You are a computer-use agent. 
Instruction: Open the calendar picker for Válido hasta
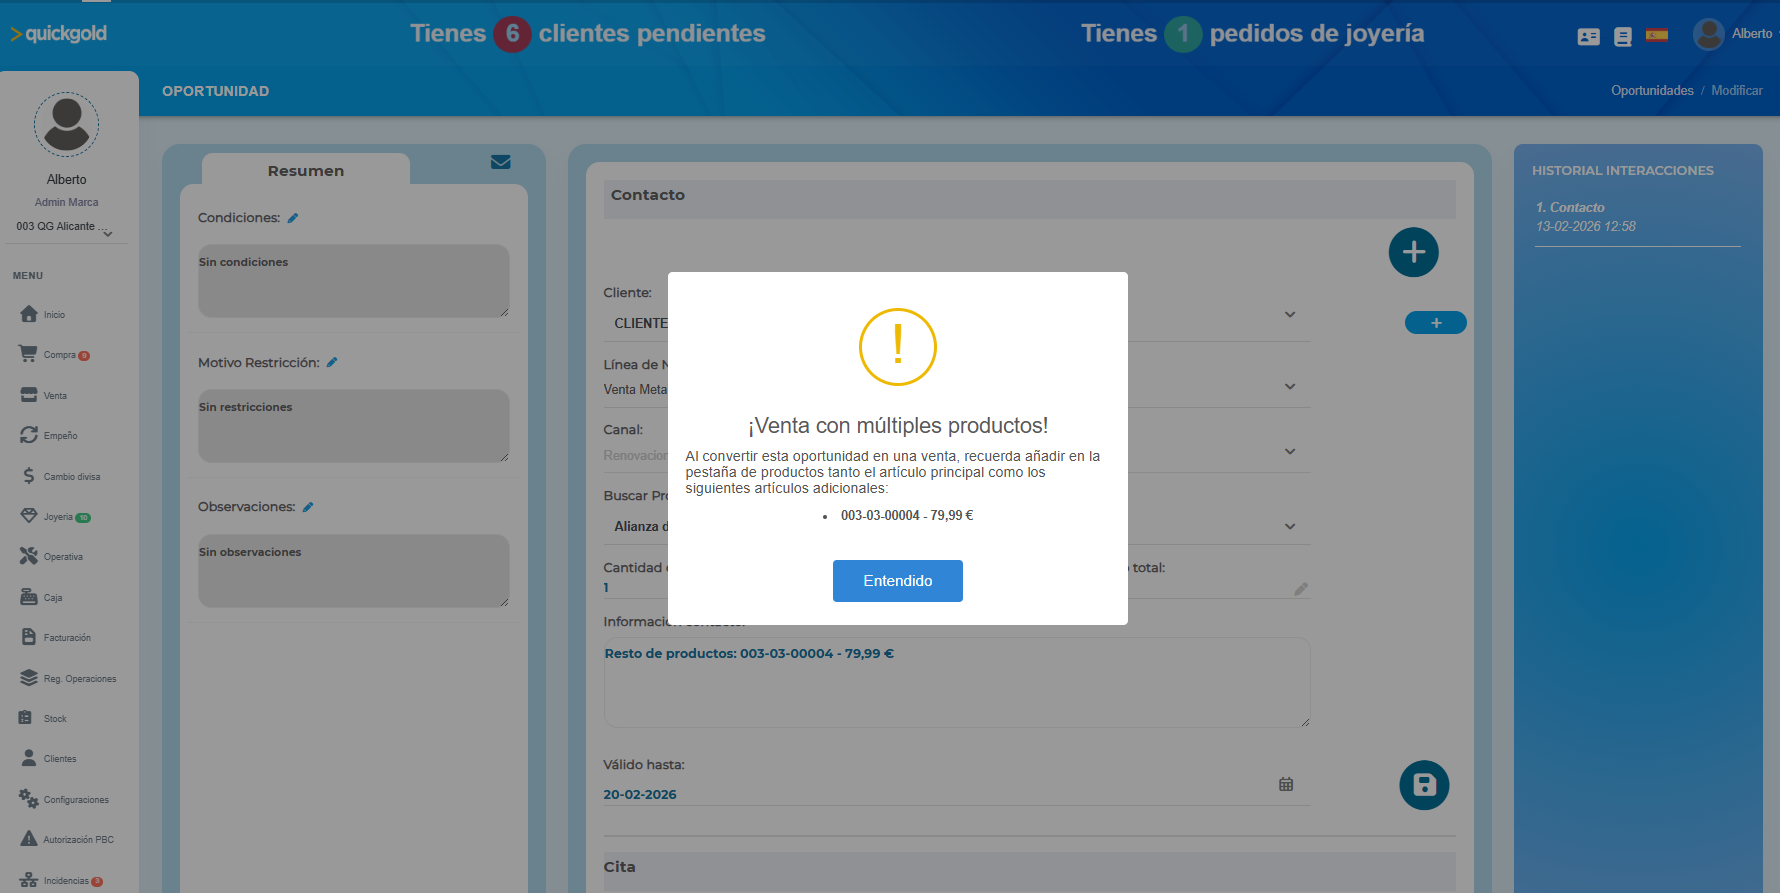pyautogui.click(x=1286, y=784)
